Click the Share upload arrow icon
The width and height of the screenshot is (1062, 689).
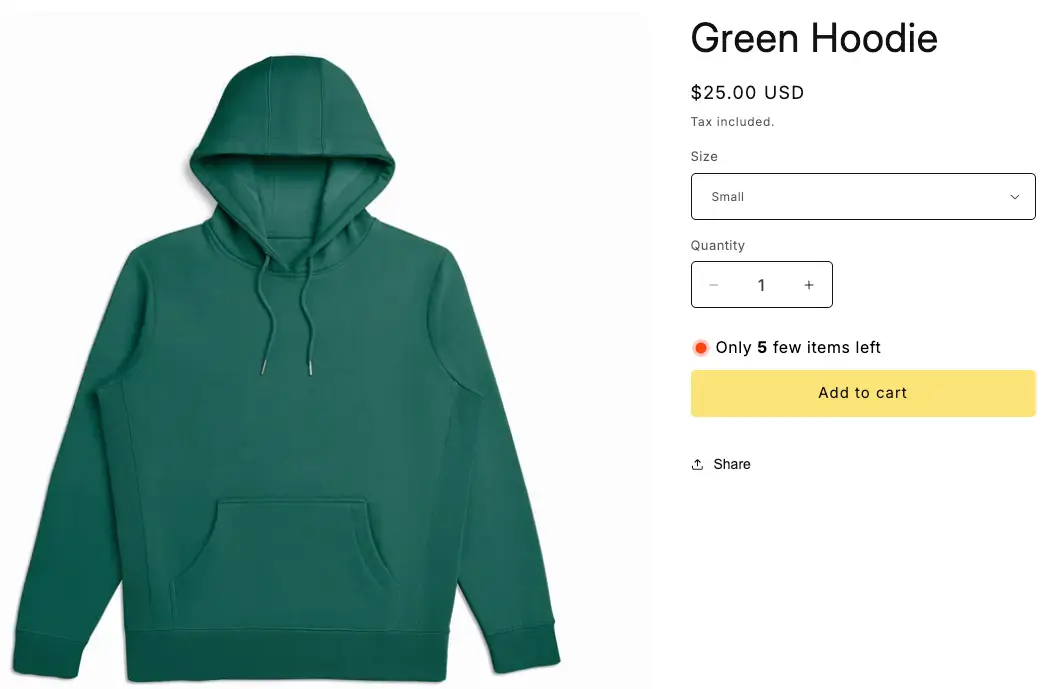(697, 464)
